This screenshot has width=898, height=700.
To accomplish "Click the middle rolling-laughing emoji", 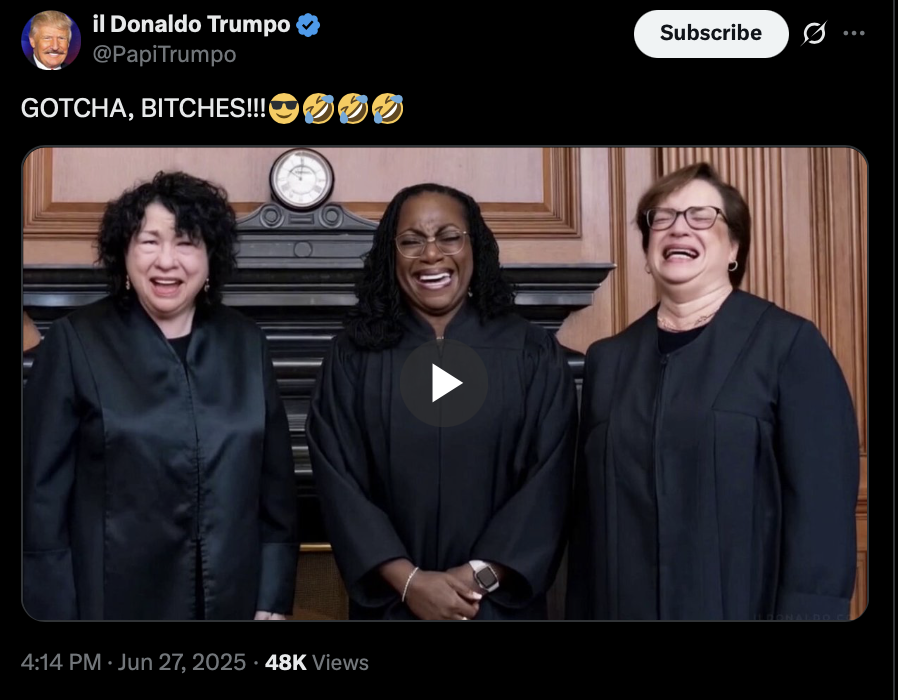I will [x=353, y=108].
